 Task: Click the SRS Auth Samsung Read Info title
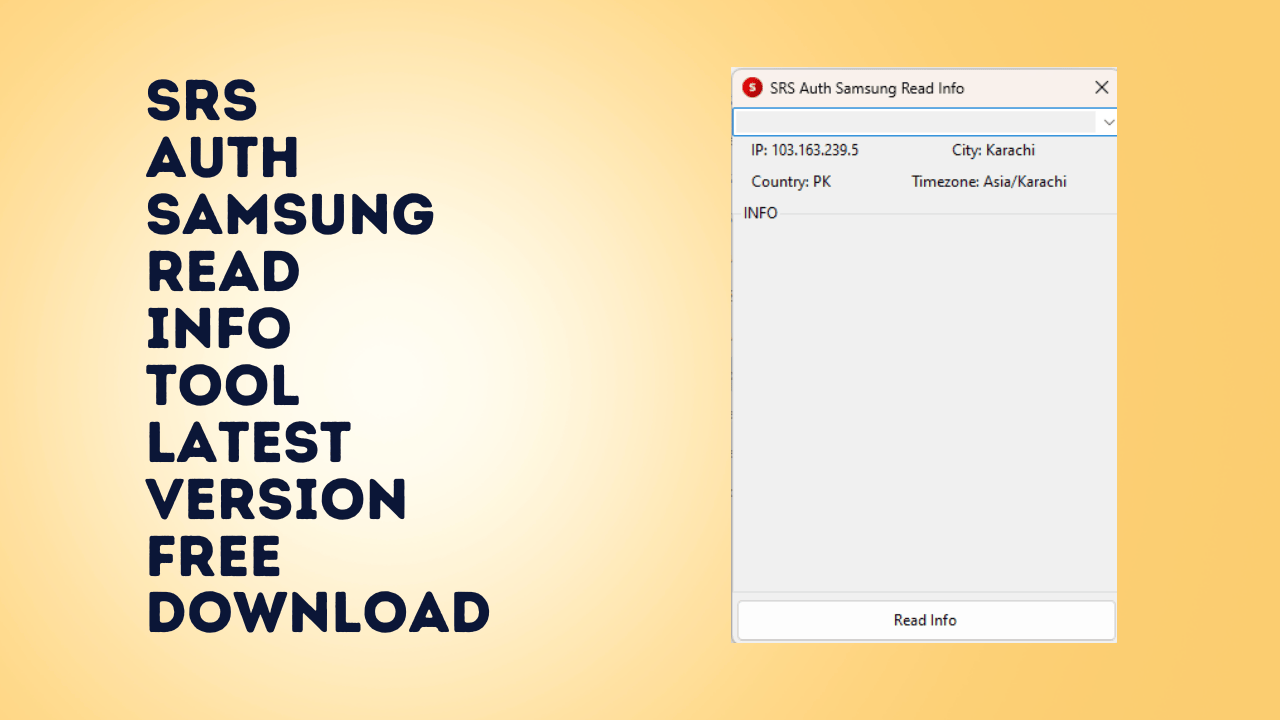(x=866, y=88)
